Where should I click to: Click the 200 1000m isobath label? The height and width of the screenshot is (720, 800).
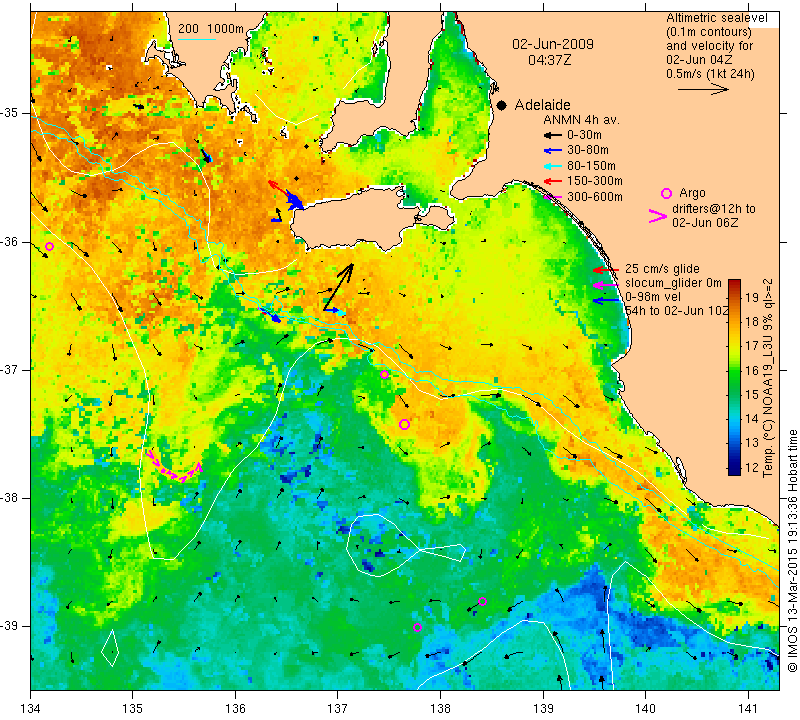click(x=211, y=29)
